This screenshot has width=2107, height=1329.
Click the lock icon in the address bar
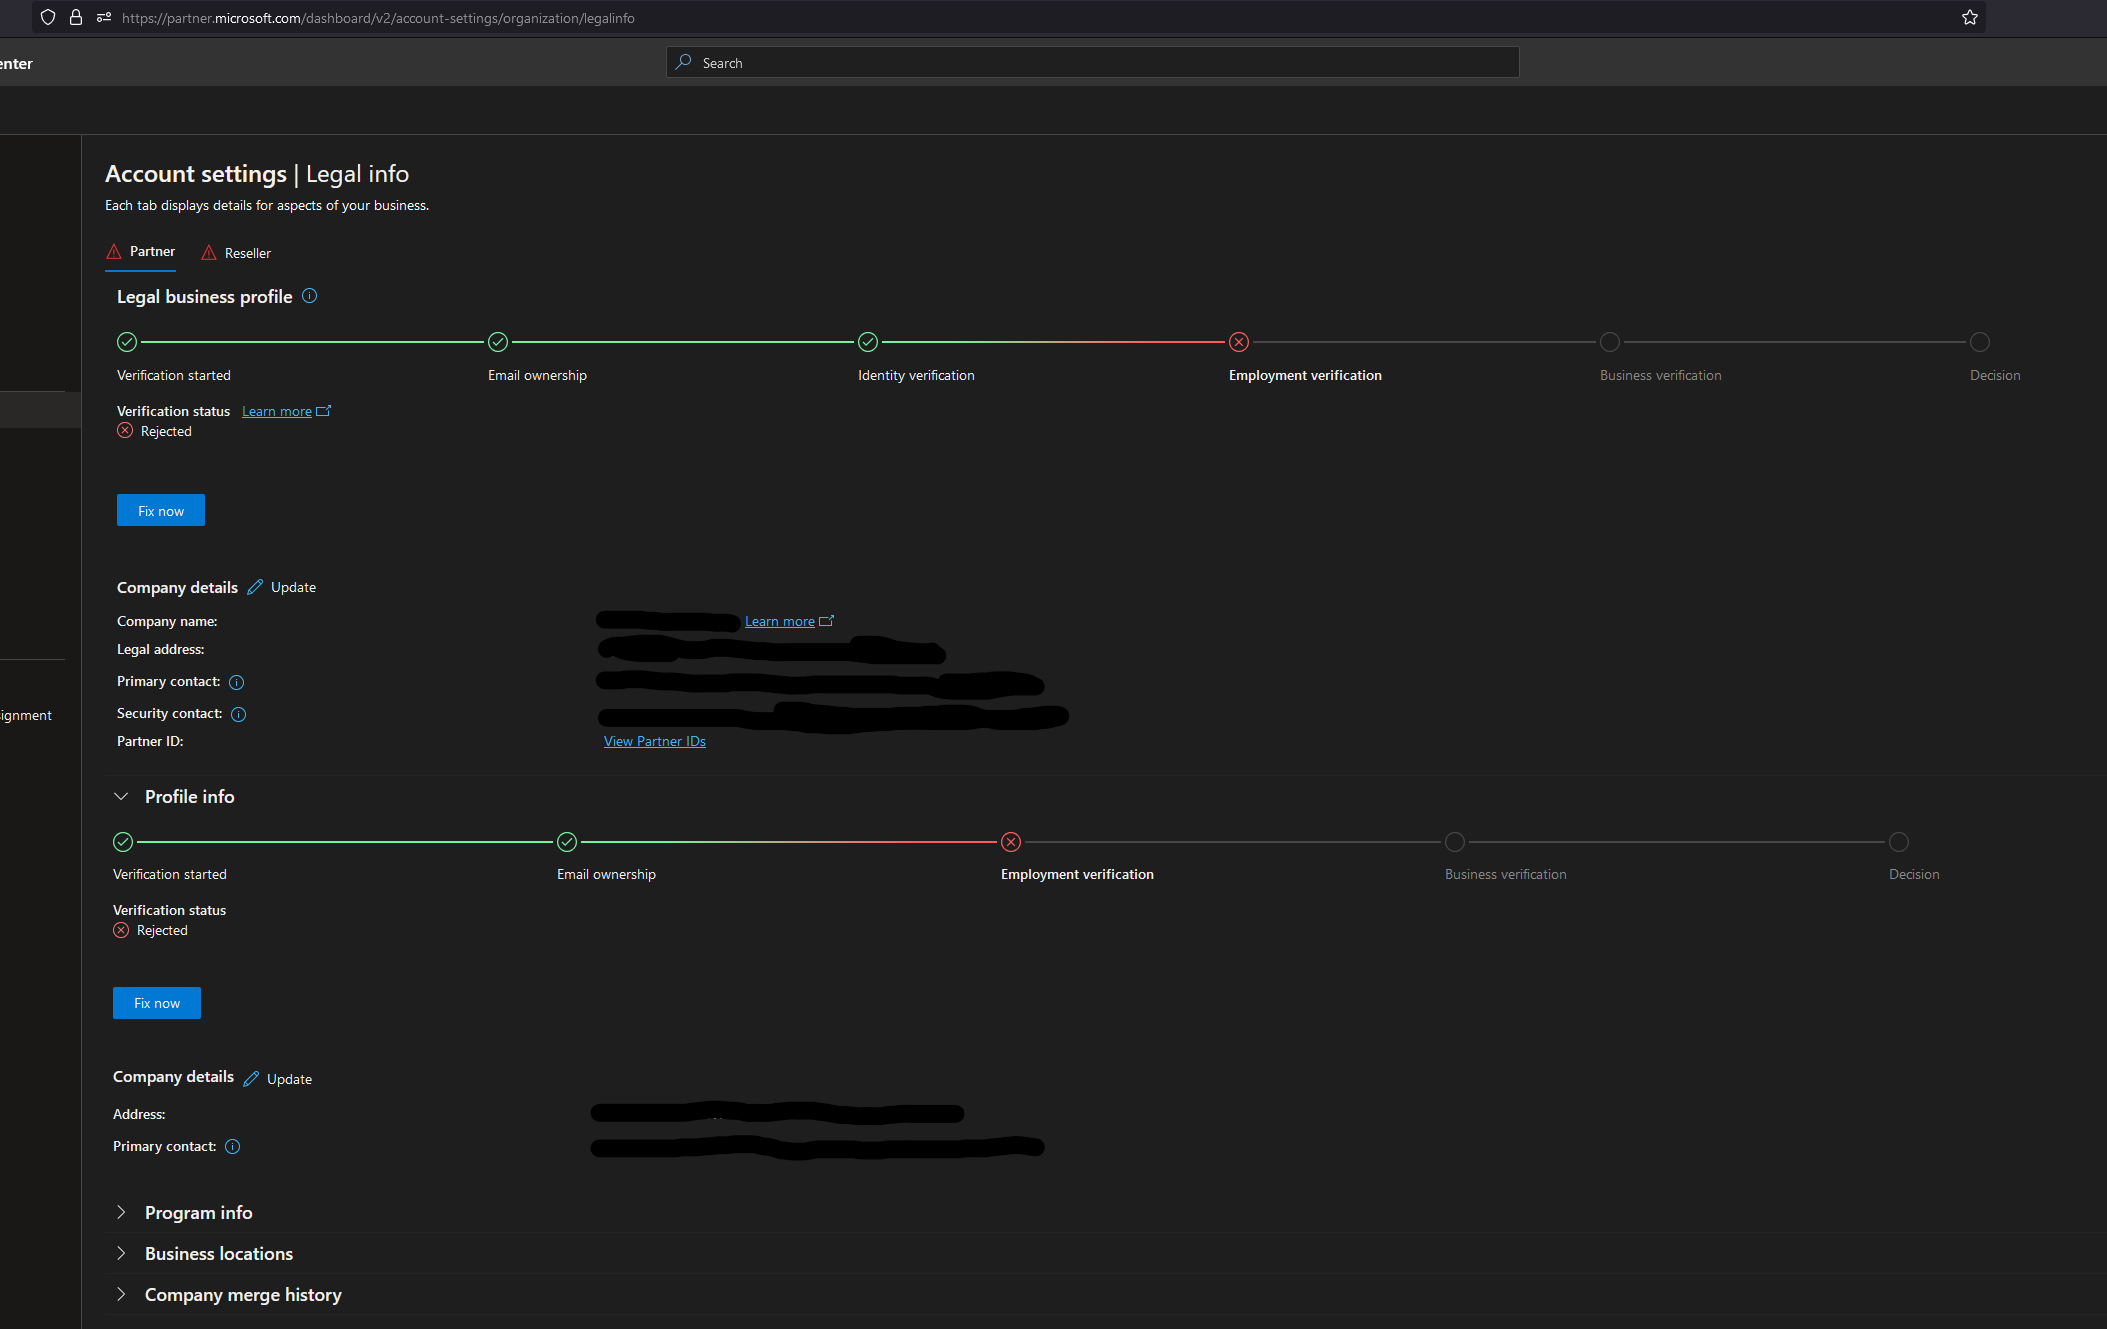(x=76, y=17)
